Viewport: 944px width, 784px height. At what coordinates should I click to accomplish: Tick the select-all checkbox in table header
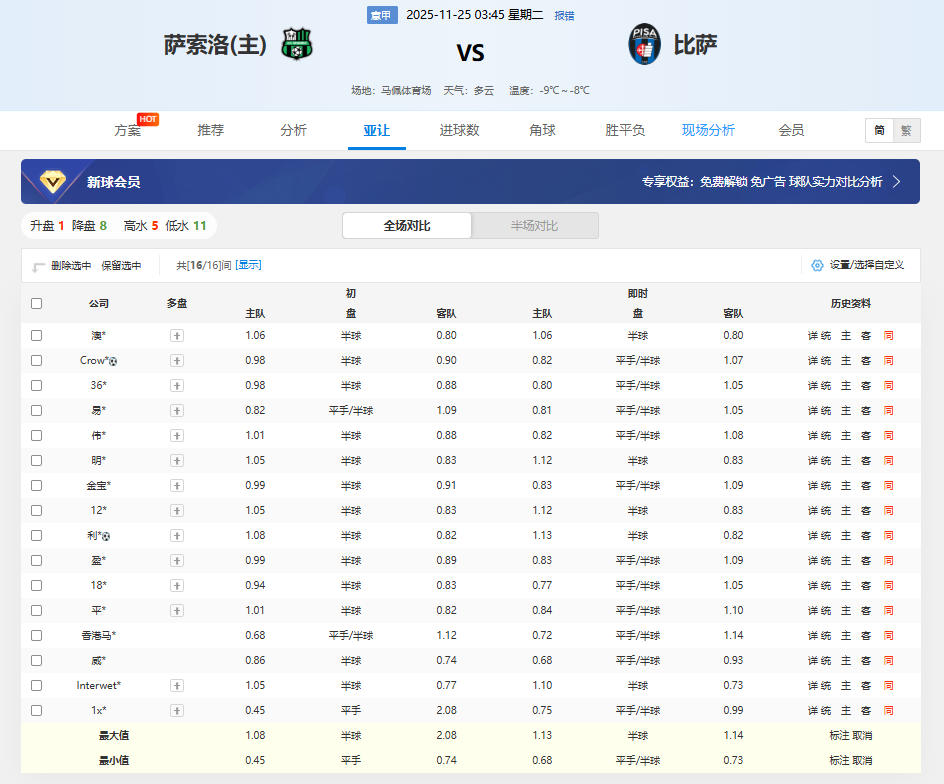[37, 303]
